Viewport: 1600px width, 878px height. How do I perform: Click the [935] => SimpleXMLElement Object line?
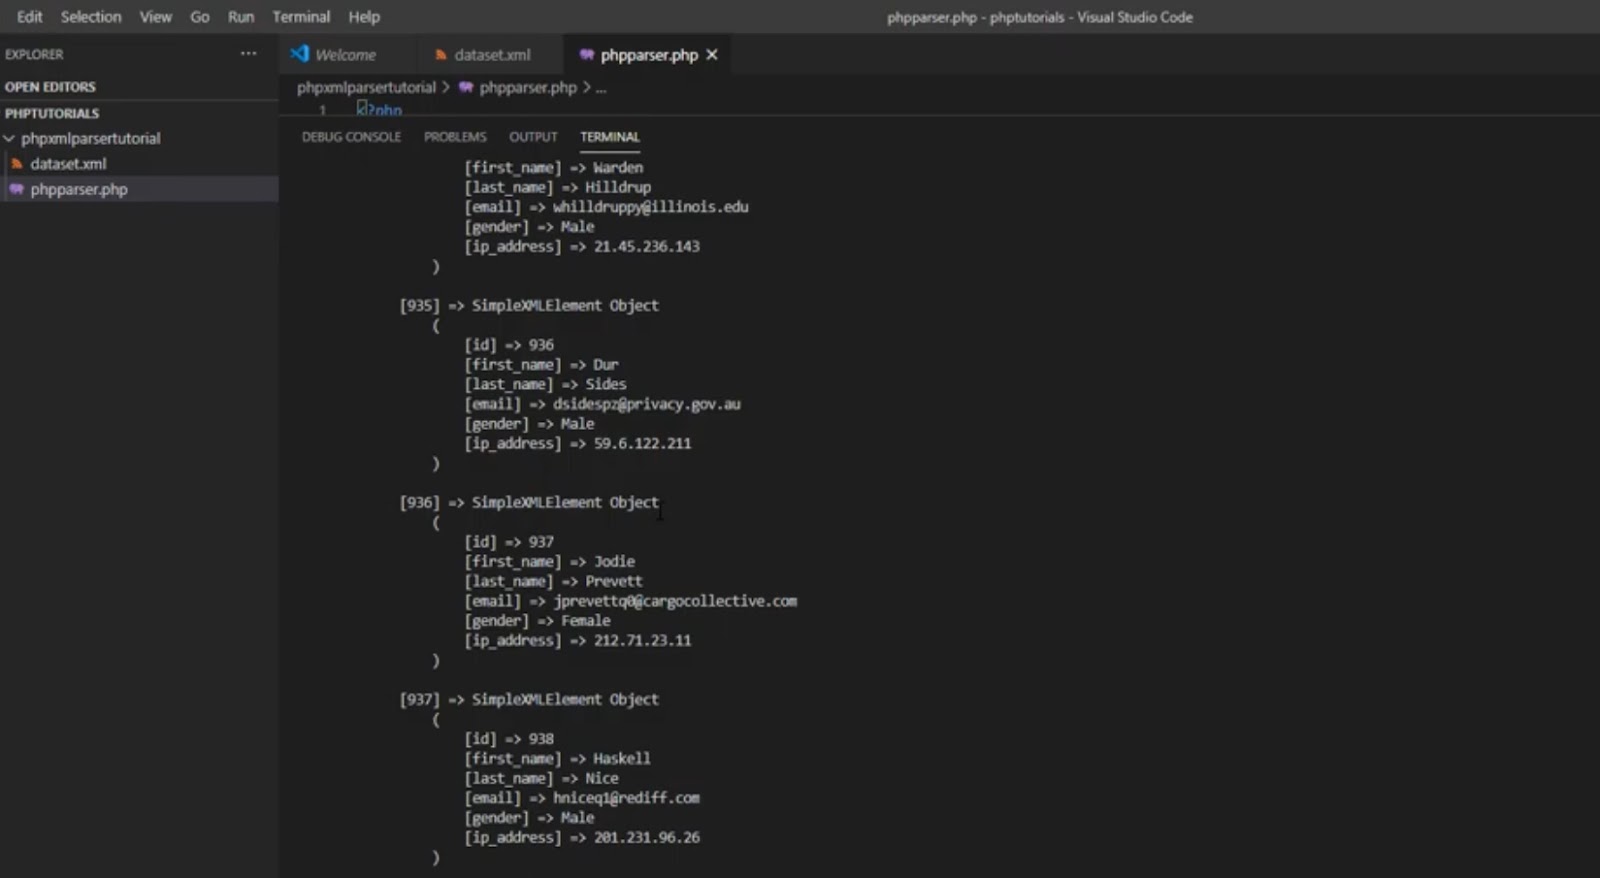pyautogui.click(x=529, y=306)
